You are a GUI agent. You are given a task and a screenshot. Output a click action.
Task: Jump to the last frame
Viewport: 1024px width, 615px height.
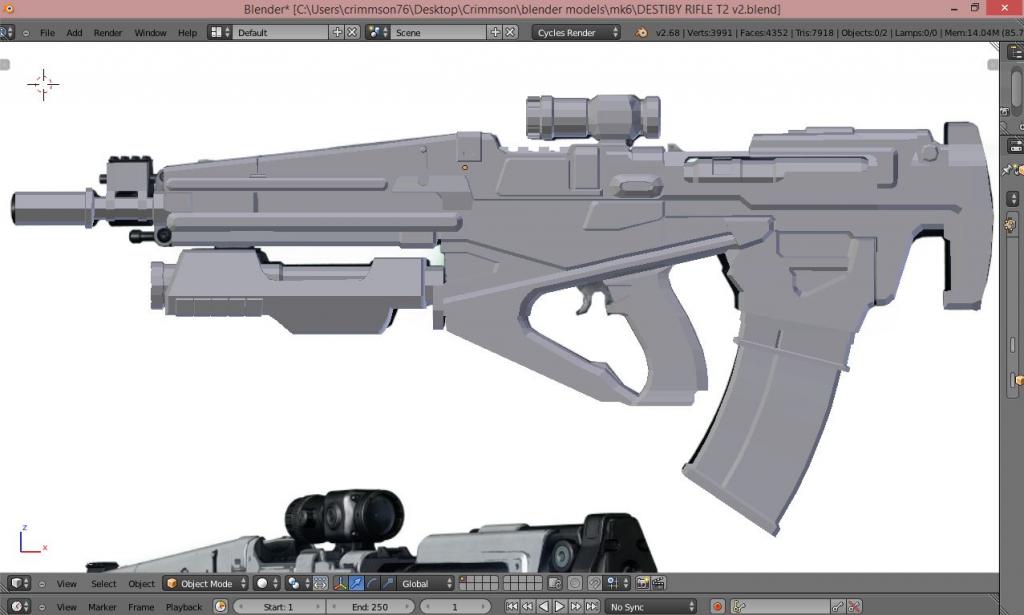point(592,607)
